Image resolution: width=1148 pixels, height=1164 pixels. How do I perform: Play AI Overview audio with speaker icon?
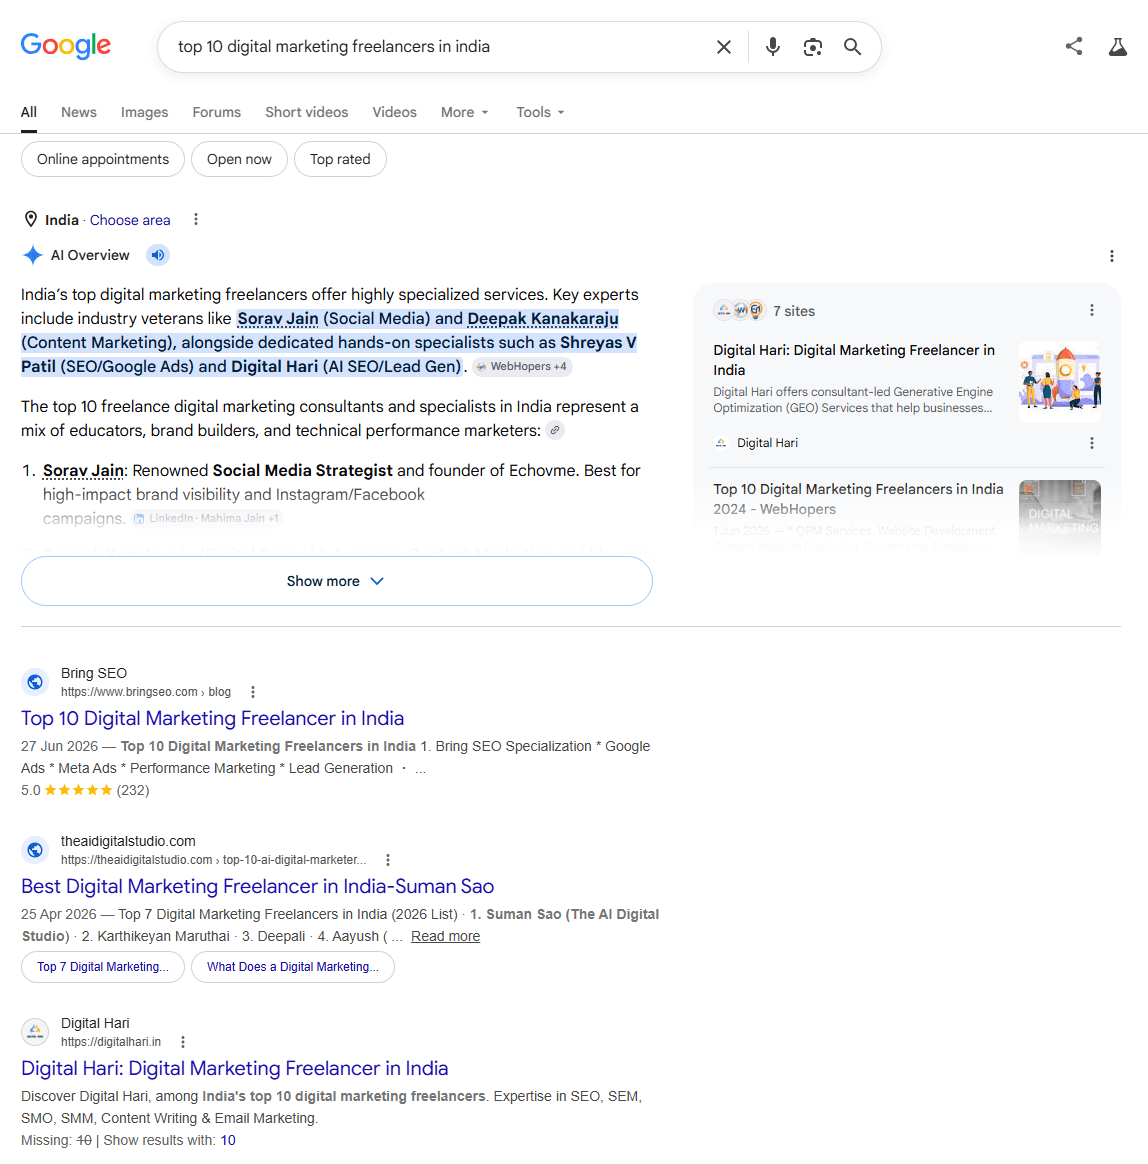157,255
